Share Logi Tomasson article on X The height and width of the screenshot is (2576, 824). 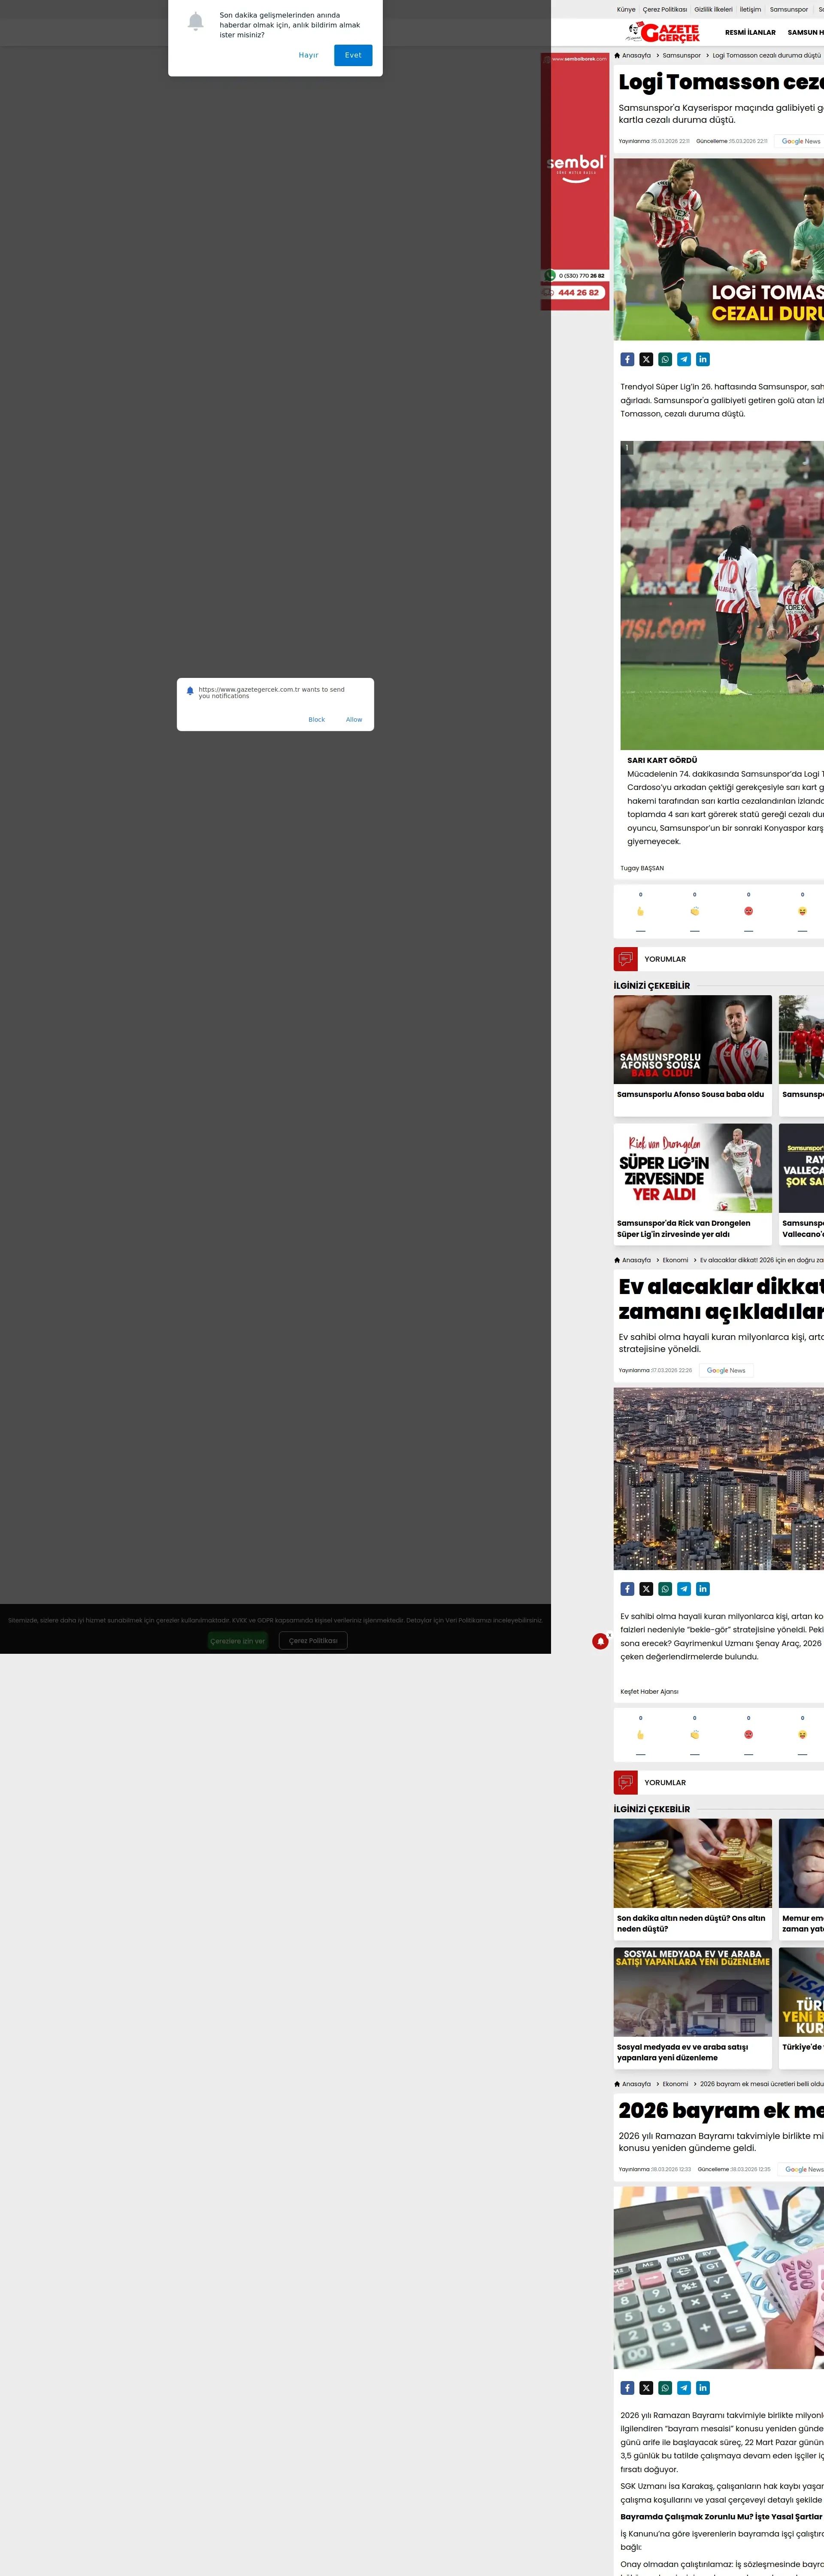[x=646, y=359]
